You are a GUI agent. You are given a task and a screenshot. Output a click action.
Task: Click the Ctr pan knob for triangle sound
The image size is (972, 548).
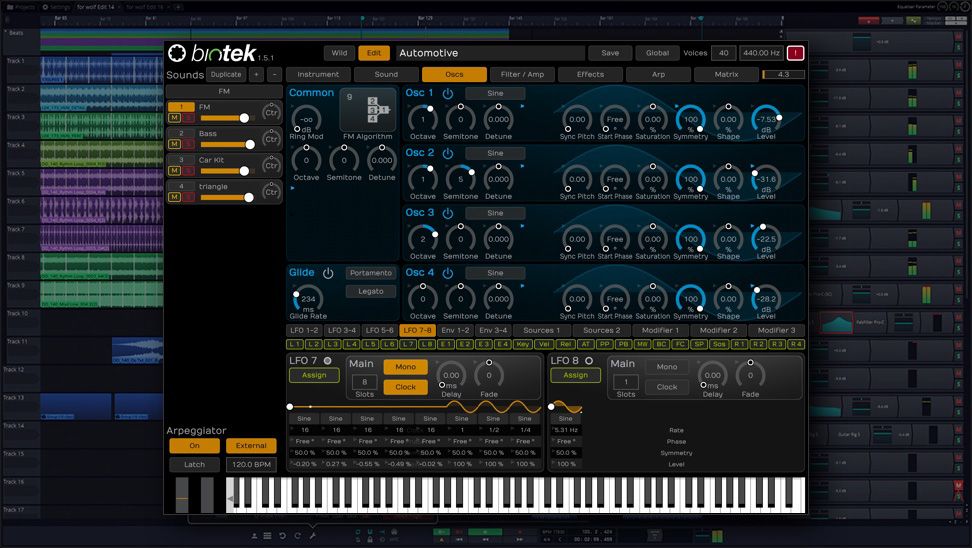(x=271, y=192)
